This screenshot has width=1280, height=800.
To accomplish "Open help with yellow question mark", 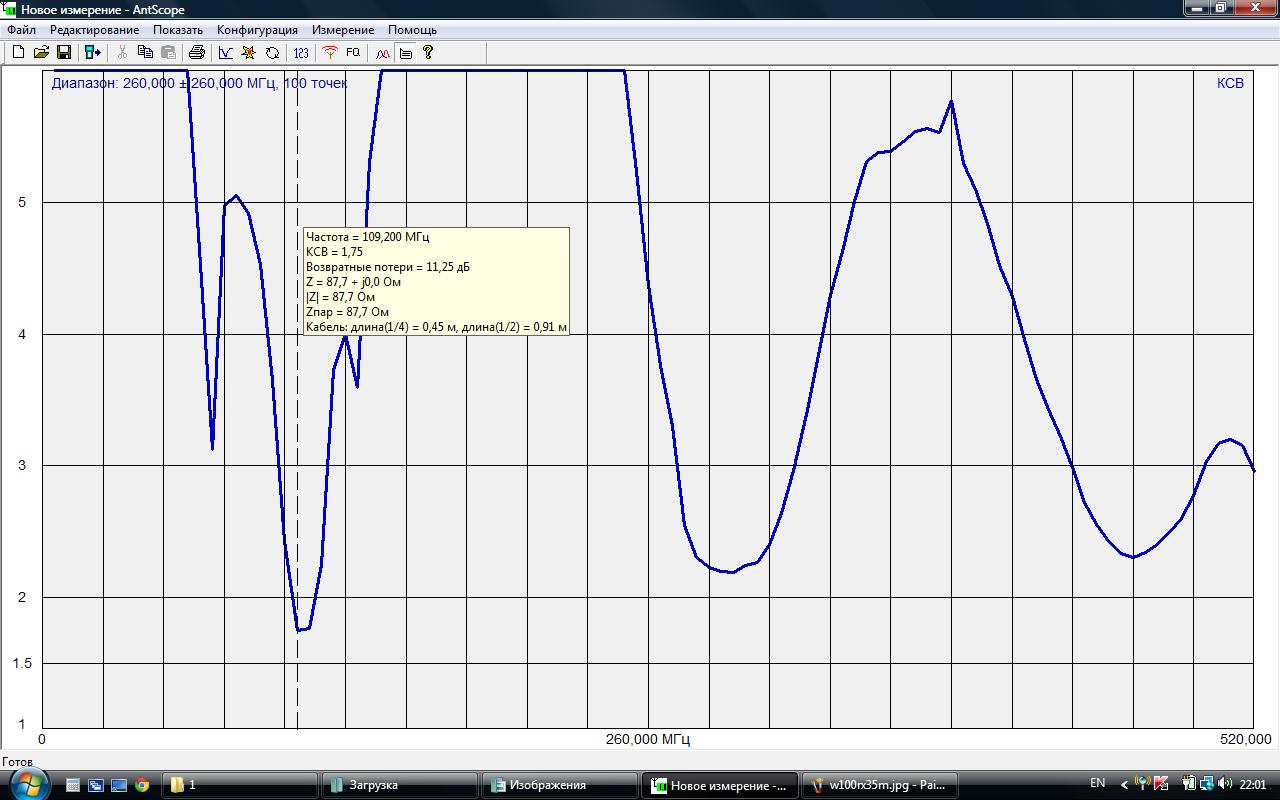I will (428, 52).
